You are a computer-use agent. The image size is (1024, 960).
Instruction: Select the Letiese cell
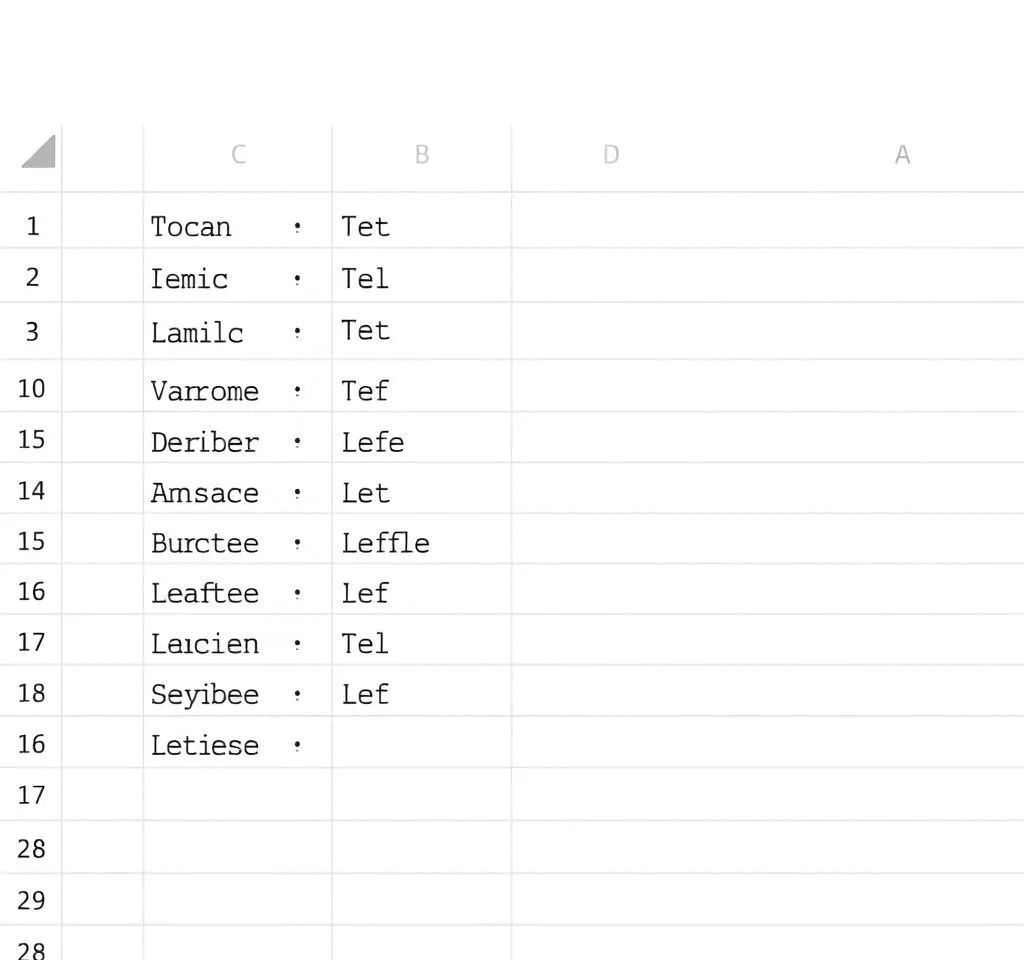pyautogui.click(x=205, y=745)
